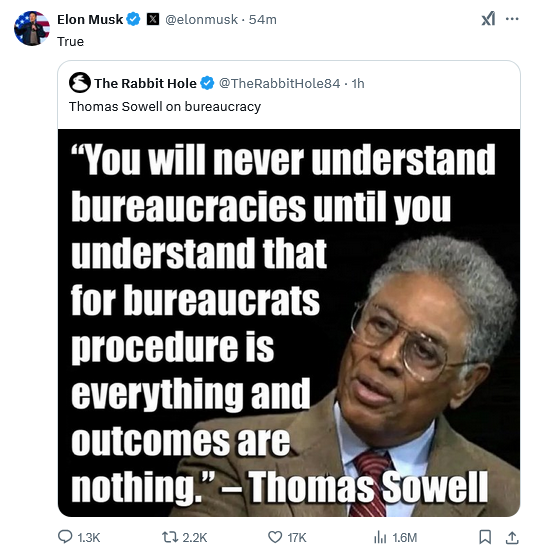
Task: Open the @TheRabbitHole84 handle
Action: pos(280,83)
